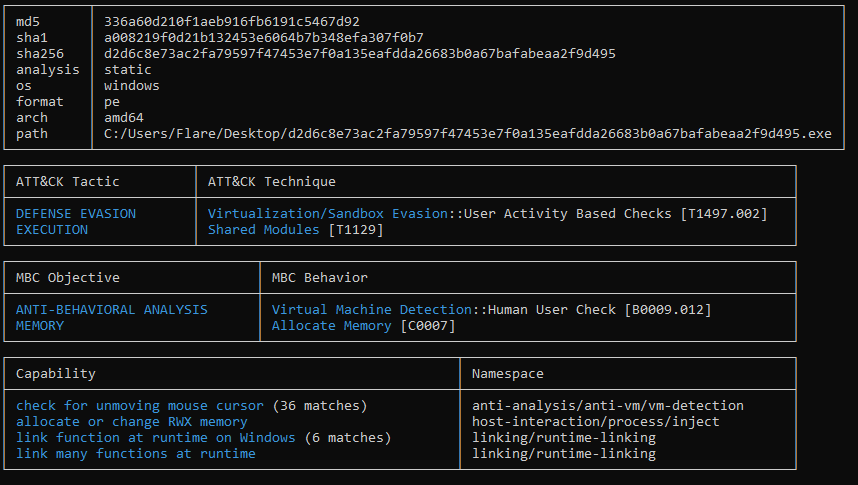Click host-interaction/process/inject namespace
Image resolution: width=858 pixels, height=485 pixels.
tap(595, 422)
